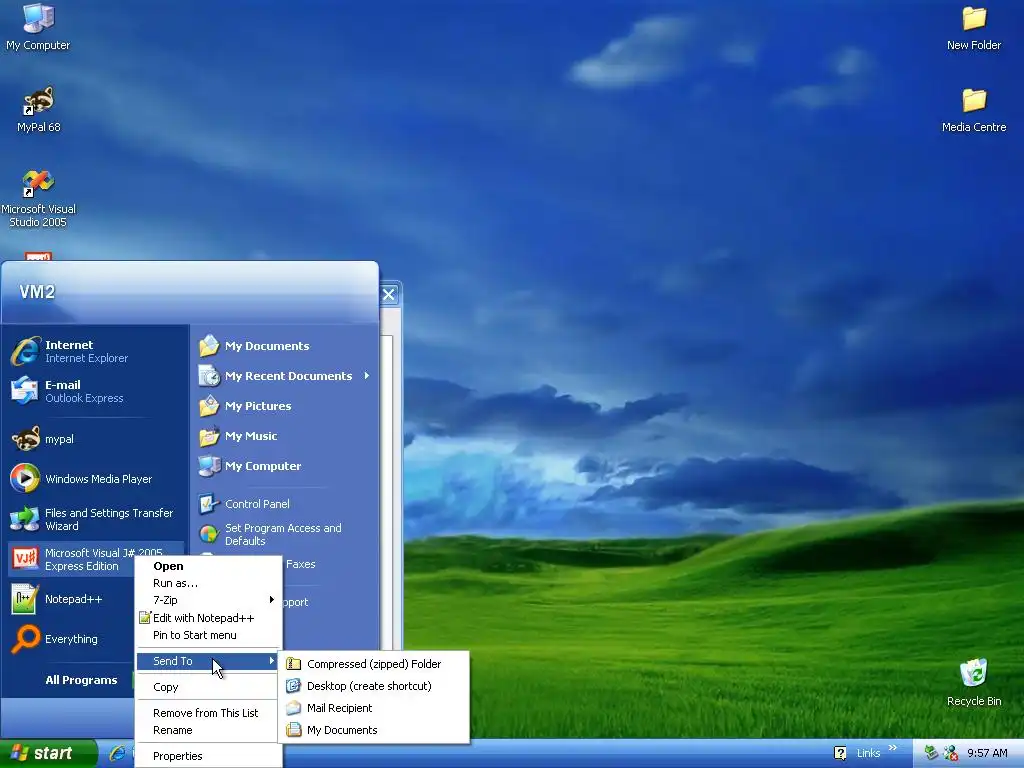Screen dimensions: 1024x768
Task: Send to My Documents
Action: point(374,730)
